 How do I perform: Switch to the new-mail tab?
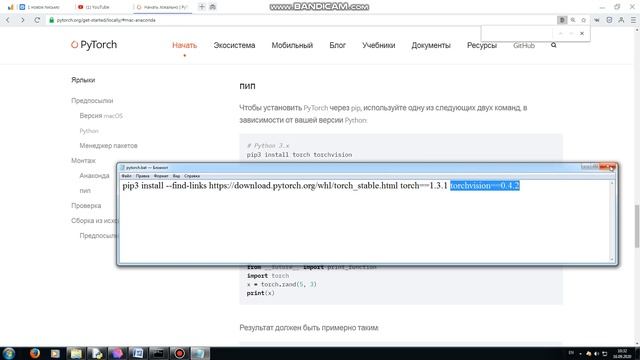coord(40,7)
